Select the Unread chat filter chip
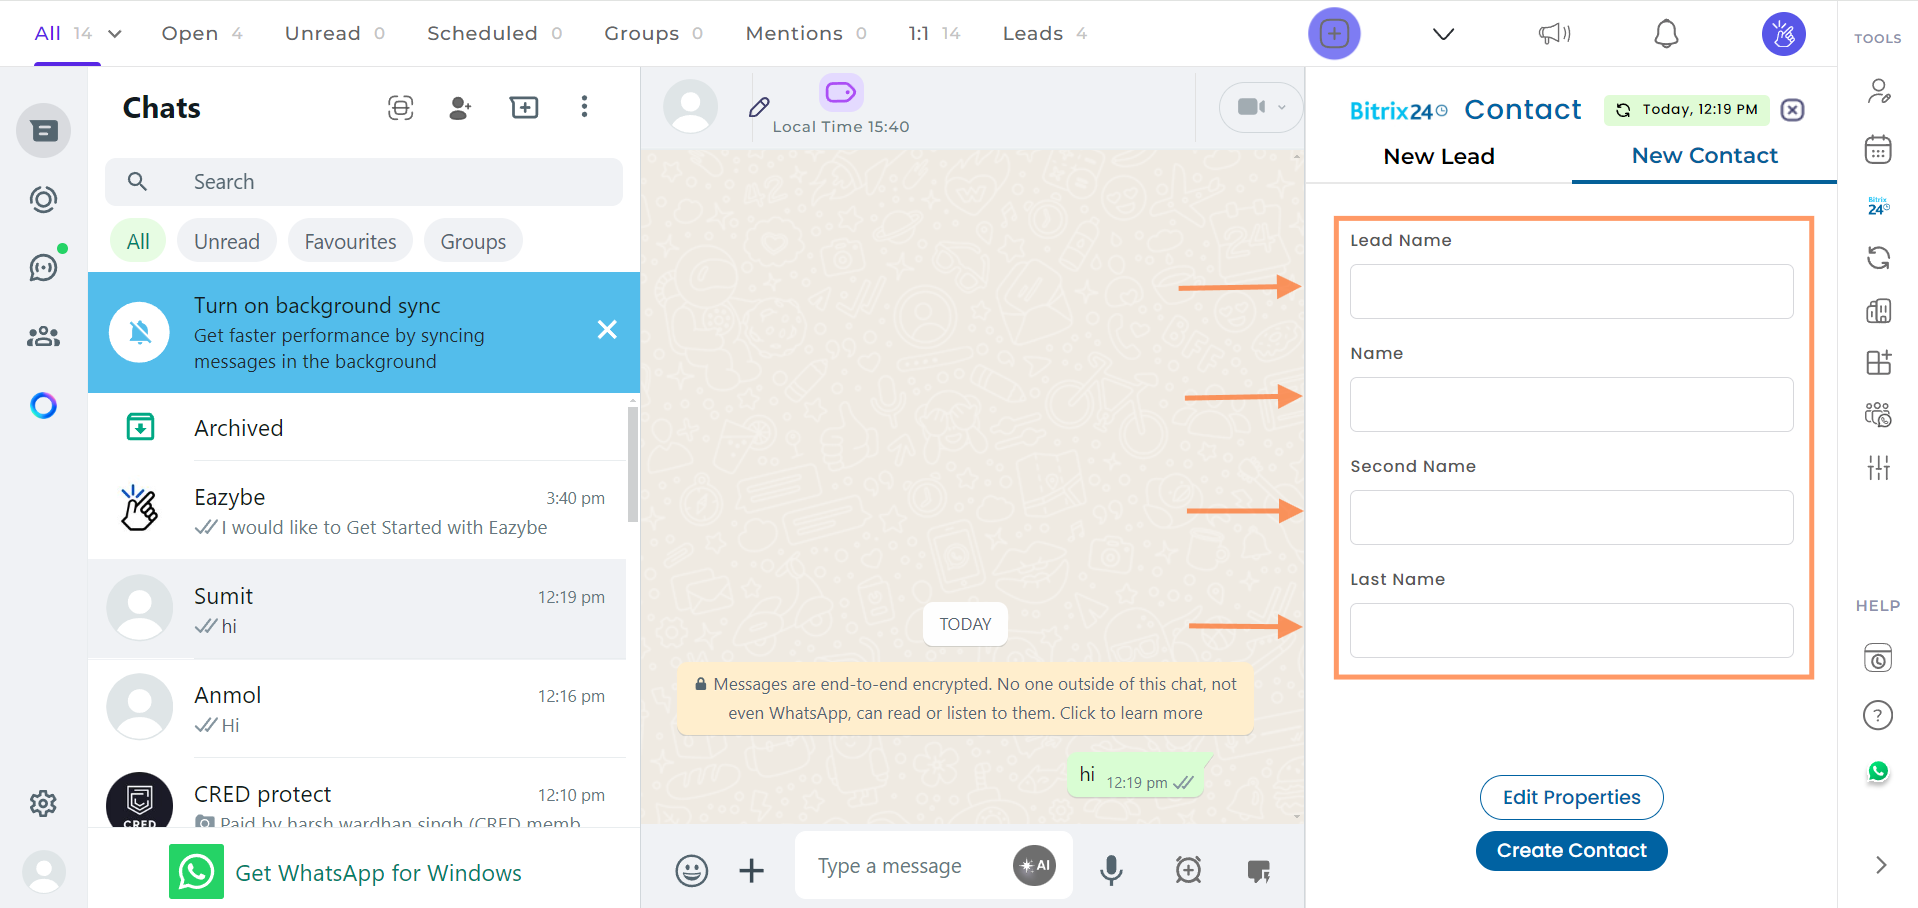 click(227, 242)
